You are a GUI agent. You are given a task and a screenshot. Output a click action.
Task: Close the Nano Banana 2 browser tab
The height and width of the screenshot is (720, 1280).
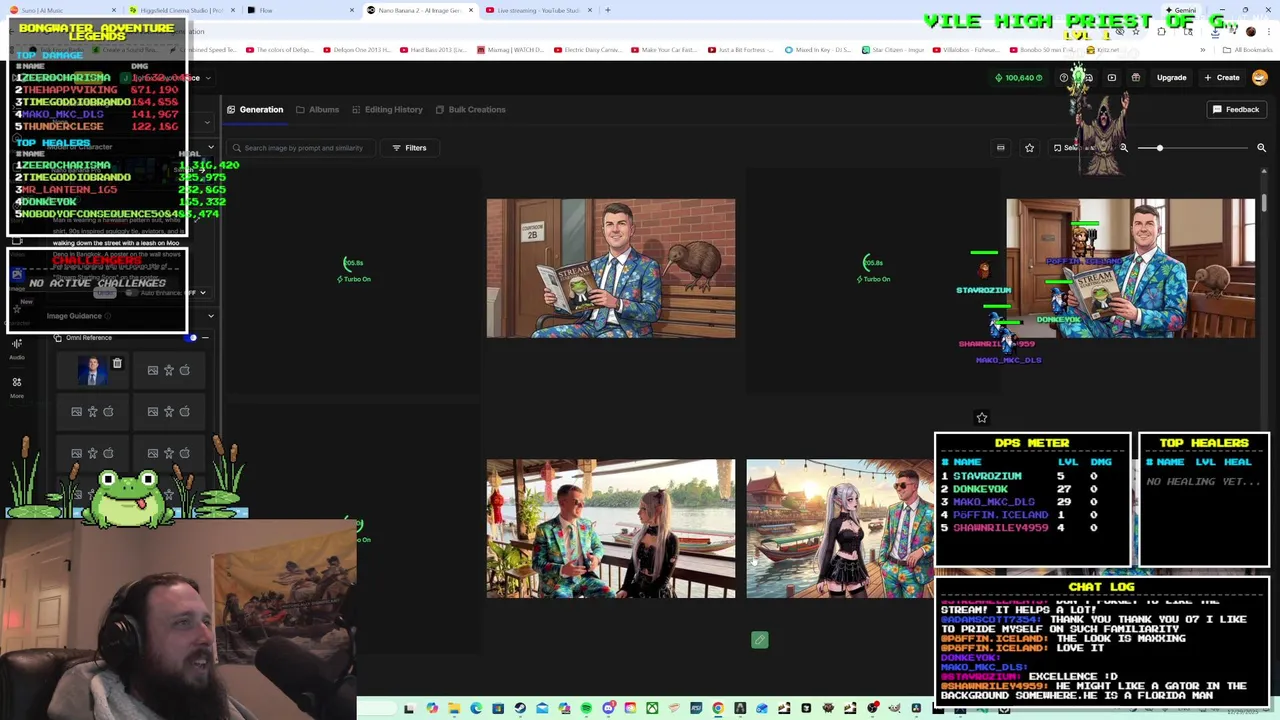pyautogui.click(x=470, y=10)
